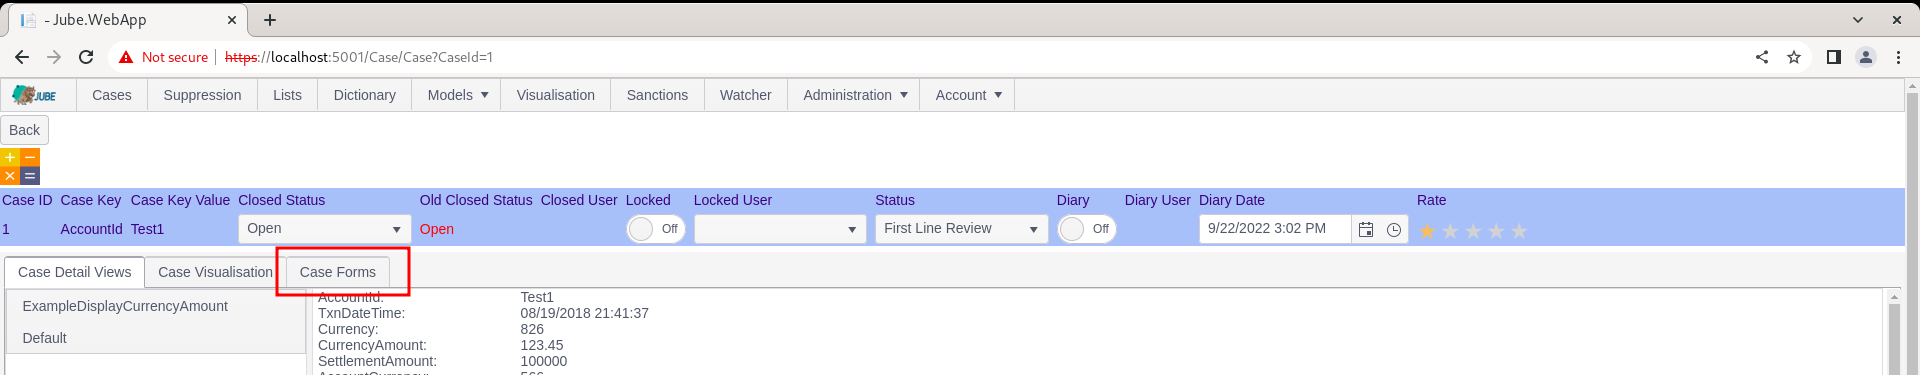Open the Diary Date calendar picker
The height and width of the screenshot is (375, 1920).
pyautogui.click(x=1366, y=229)
